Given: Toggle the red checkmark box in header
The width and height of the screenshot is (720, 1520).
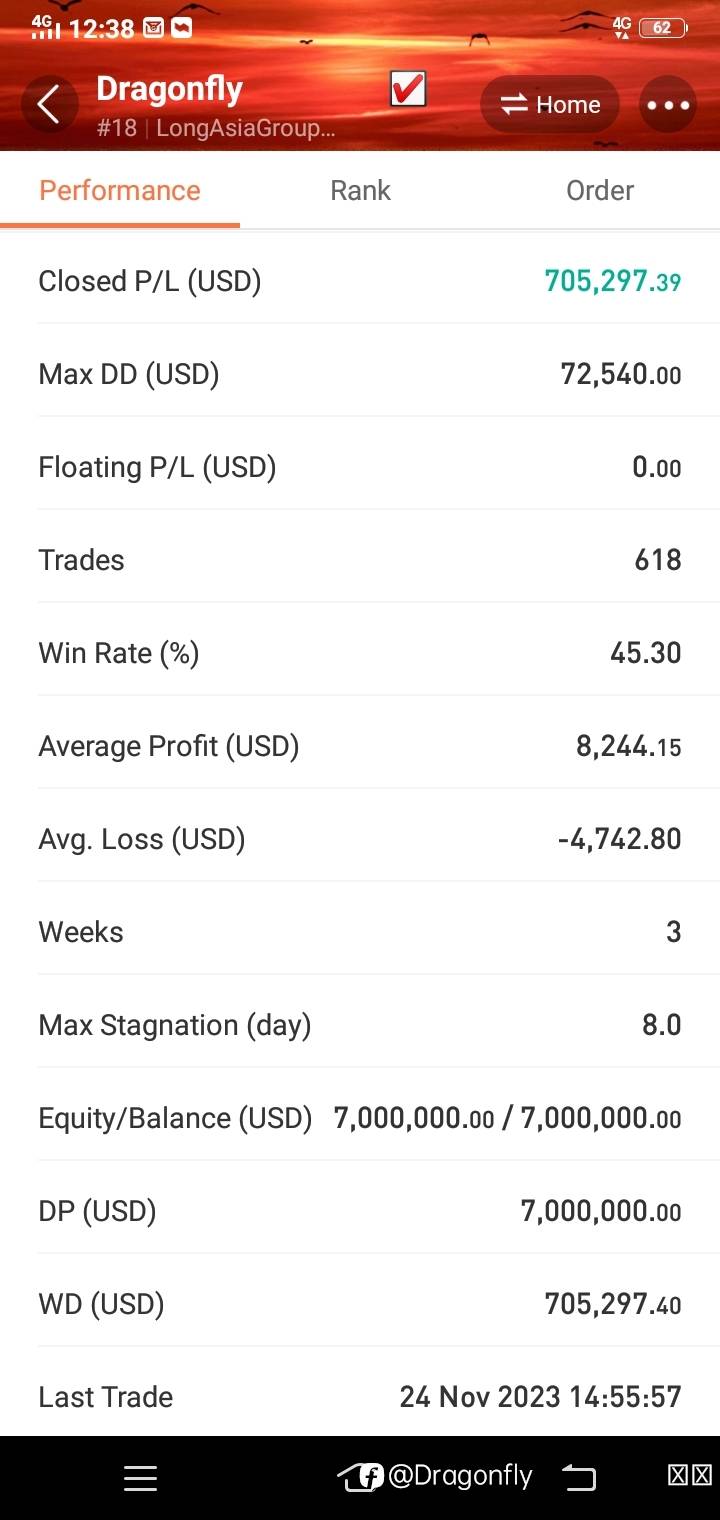Looking at the screenshot, I should coord(408,90).
